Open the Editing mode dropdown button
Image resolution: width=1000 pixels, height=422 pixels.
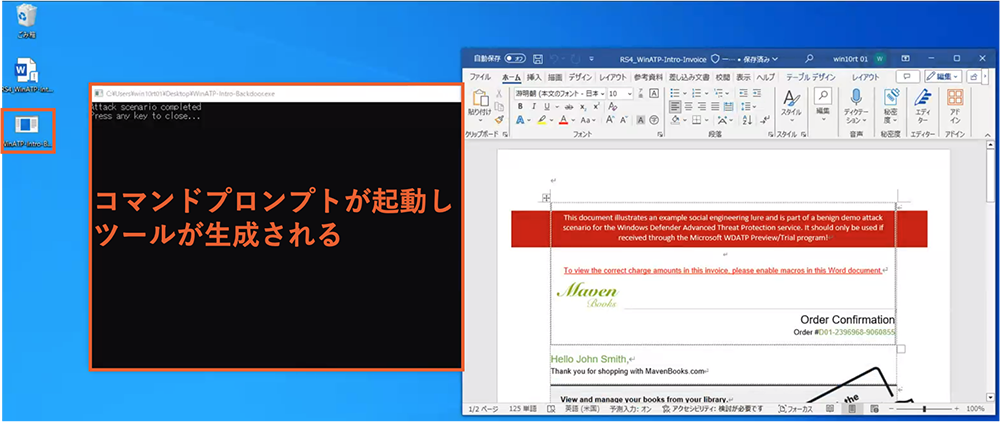(944, 76)
